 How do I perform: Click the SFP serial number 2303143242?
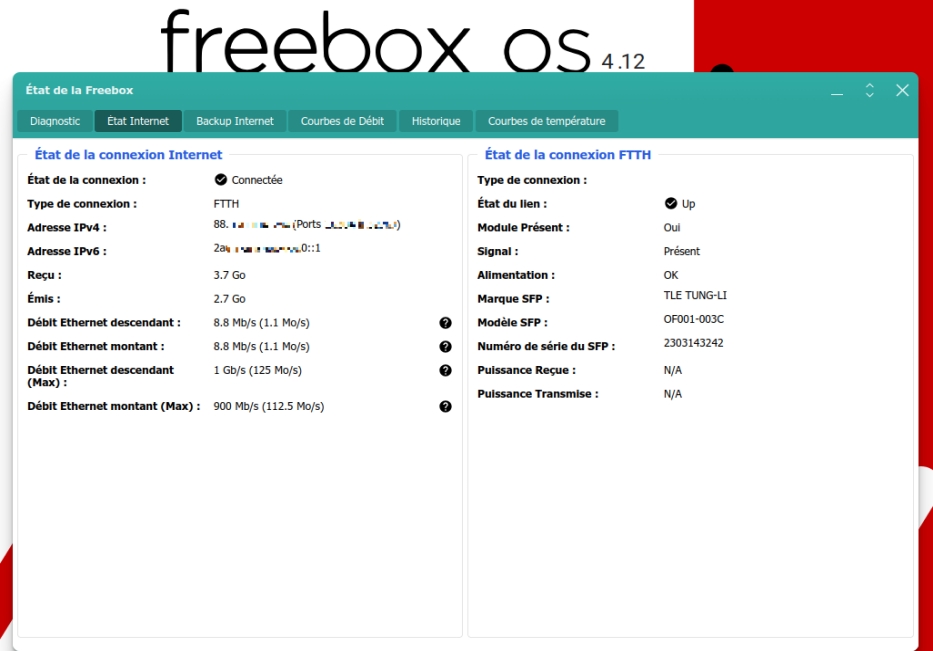(693, 343)
